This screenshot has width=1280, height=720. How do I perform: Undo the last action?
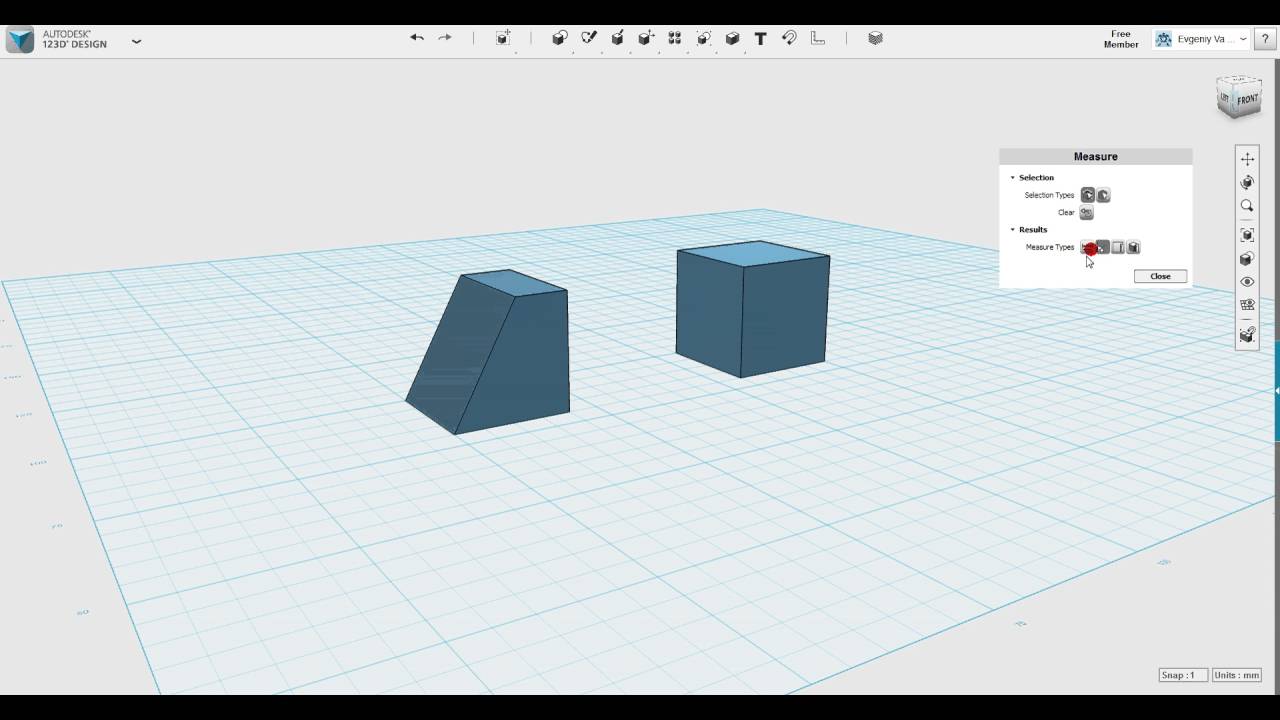click(417, 38)
